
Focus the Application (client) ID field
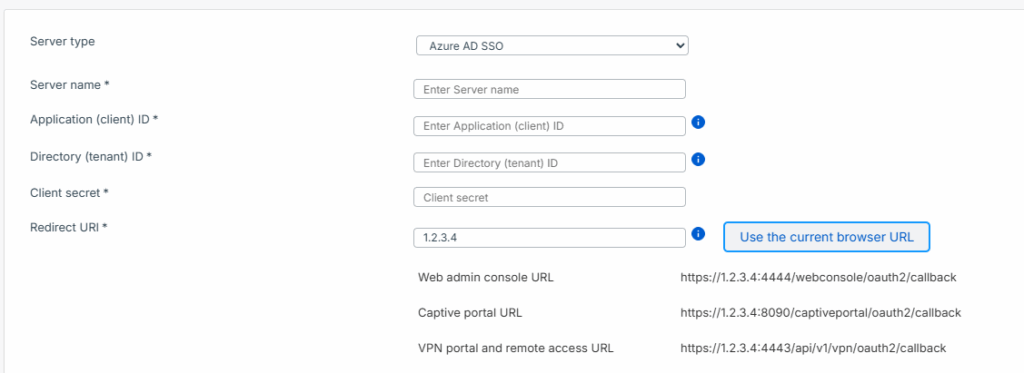click(x=549, y=126)
